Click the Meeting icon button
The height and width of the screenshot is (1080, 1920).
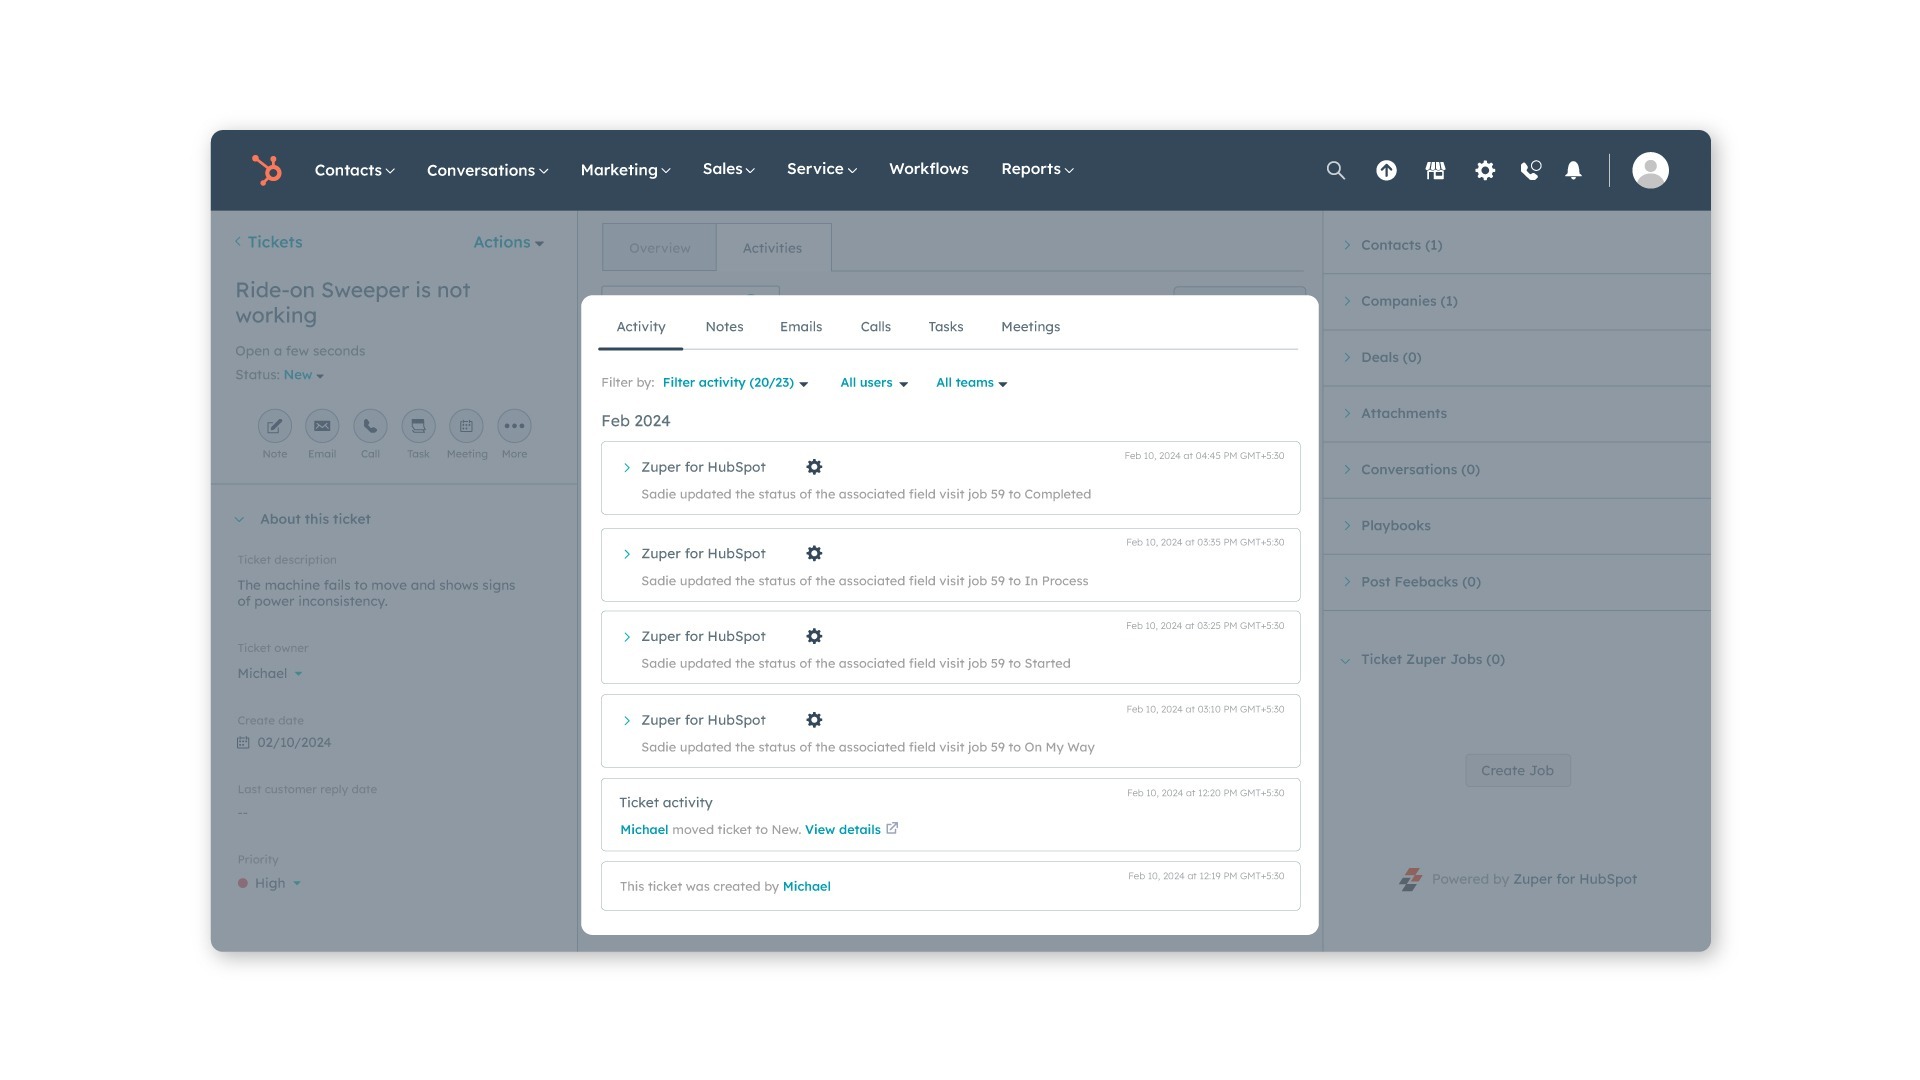tap(466, 426)
